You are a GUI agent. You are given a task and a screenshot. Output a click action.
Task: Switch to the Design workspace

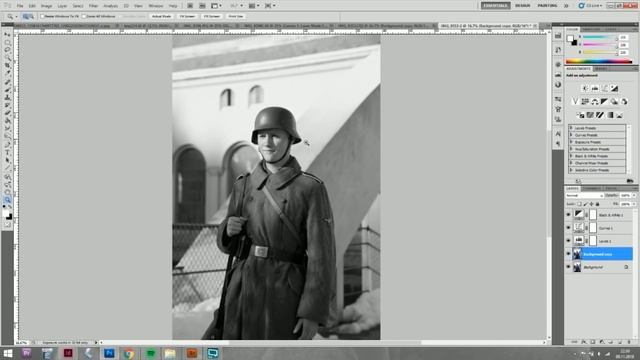pyautogui.click(x=522, y=6)
